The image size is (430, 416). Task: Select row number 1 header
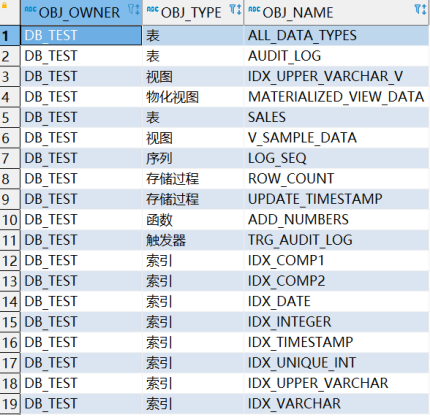pyautogui.click(x=10, y=35)
